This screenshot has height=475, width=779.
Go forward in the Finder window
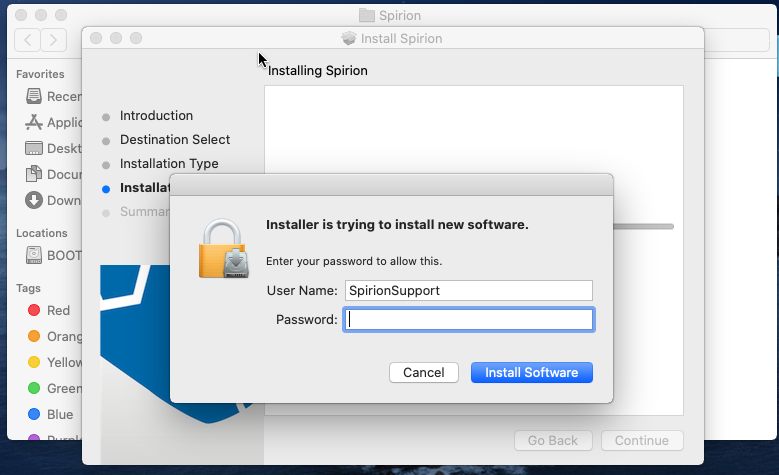[54, 40]
